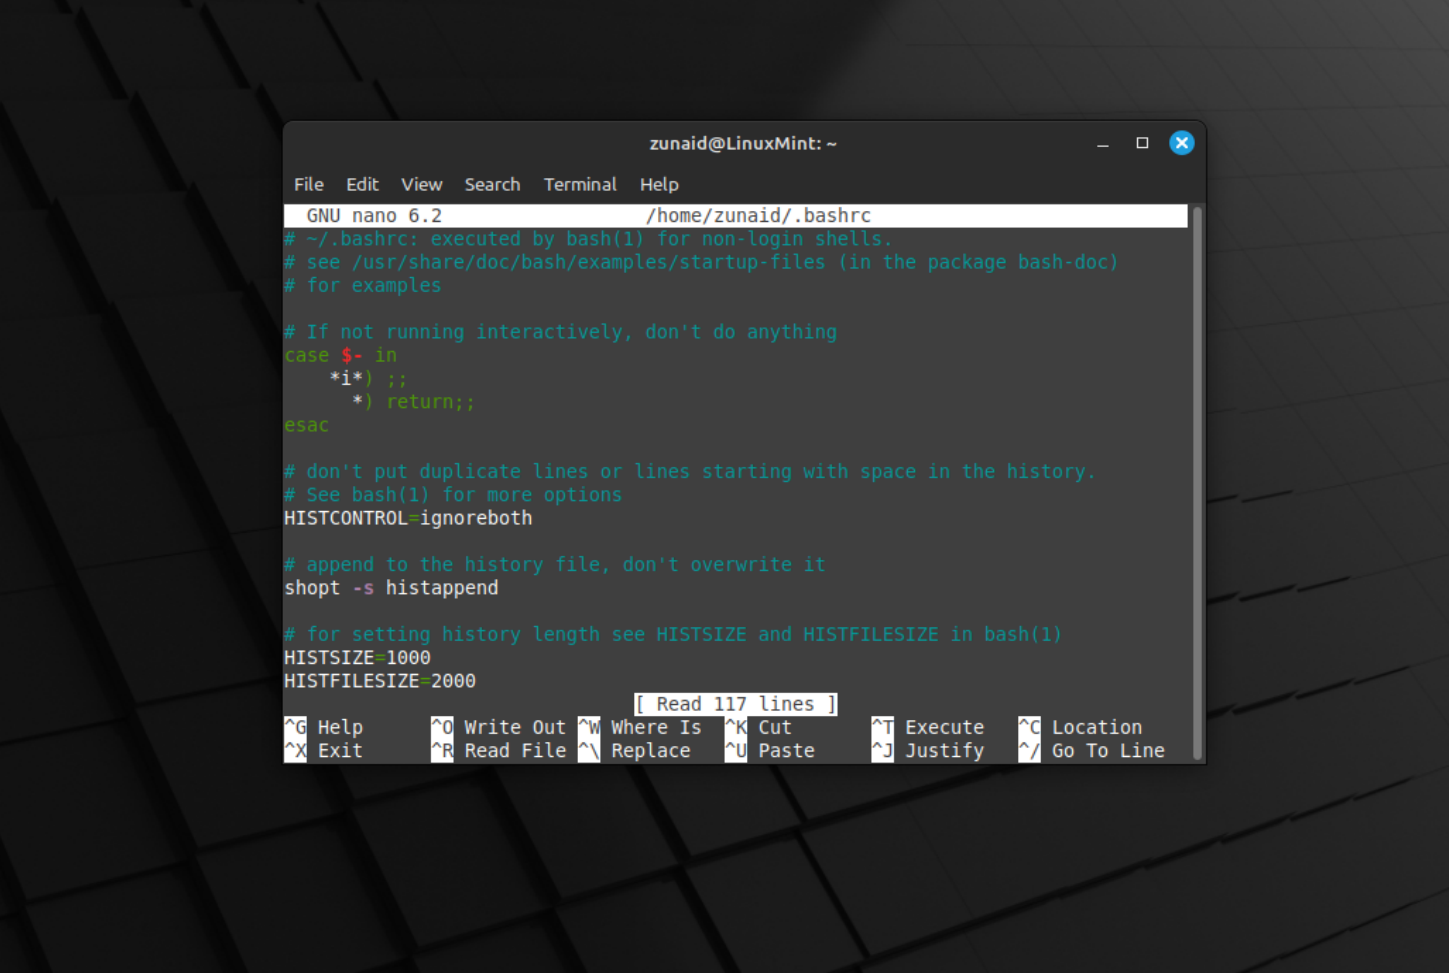Click the shopt -s histappend line
Screen dimensions: 1449x973
391,588
